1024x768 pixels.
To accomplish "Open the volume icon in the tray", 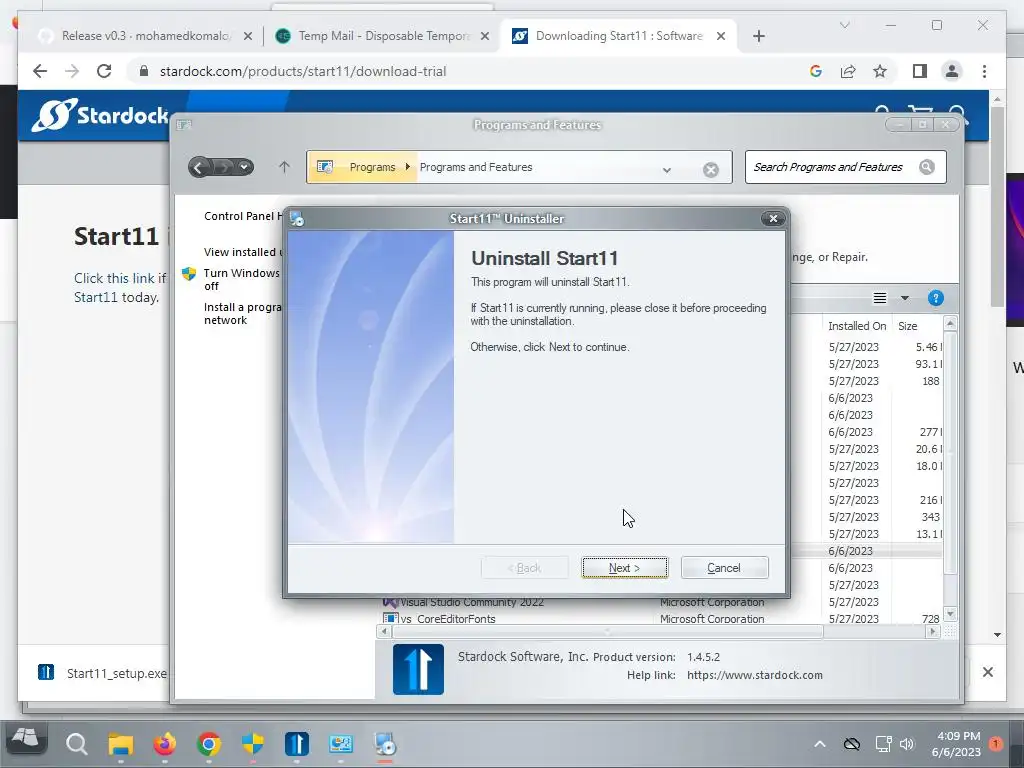I will [x=906, y=744].
